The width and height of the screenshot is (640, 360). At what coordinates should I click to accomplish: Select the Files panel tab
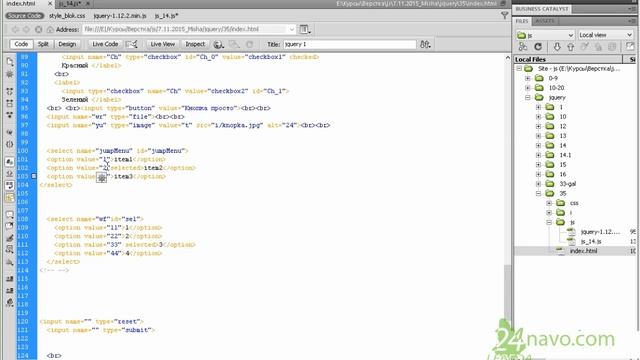pos(522,21)
